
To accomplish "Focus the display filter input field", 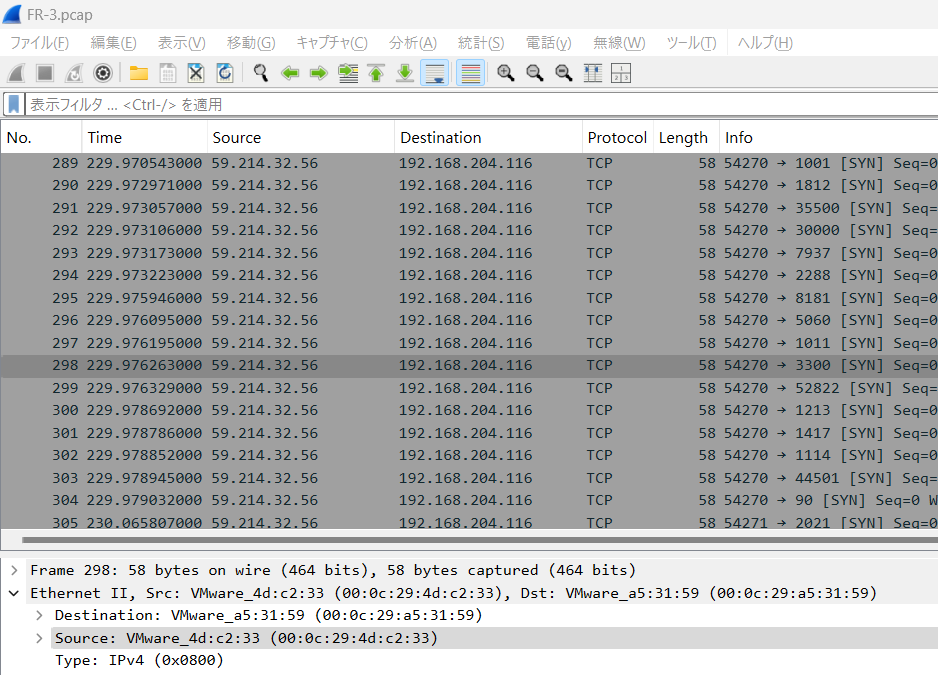I will pyautogui.click(x=482, y=104).
